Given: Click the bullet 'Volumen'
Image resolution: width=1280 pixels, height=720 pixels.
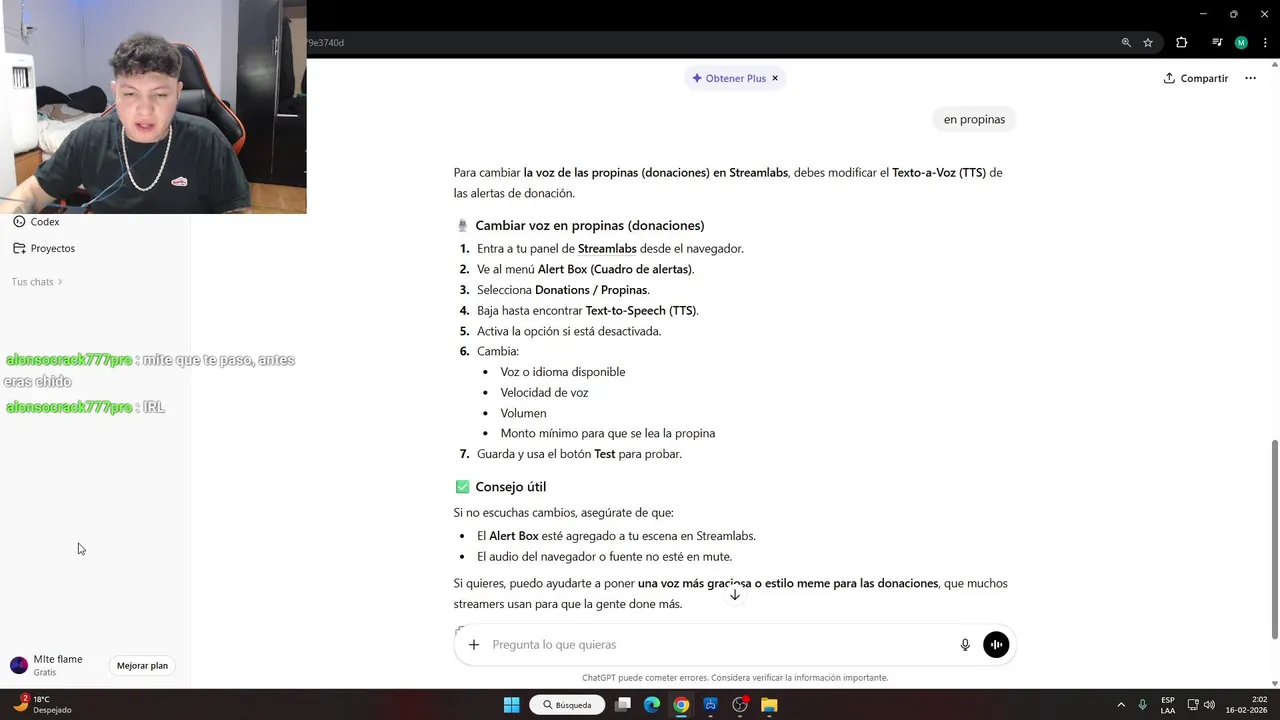Looking at the screenshot, I should pos(523,413).
